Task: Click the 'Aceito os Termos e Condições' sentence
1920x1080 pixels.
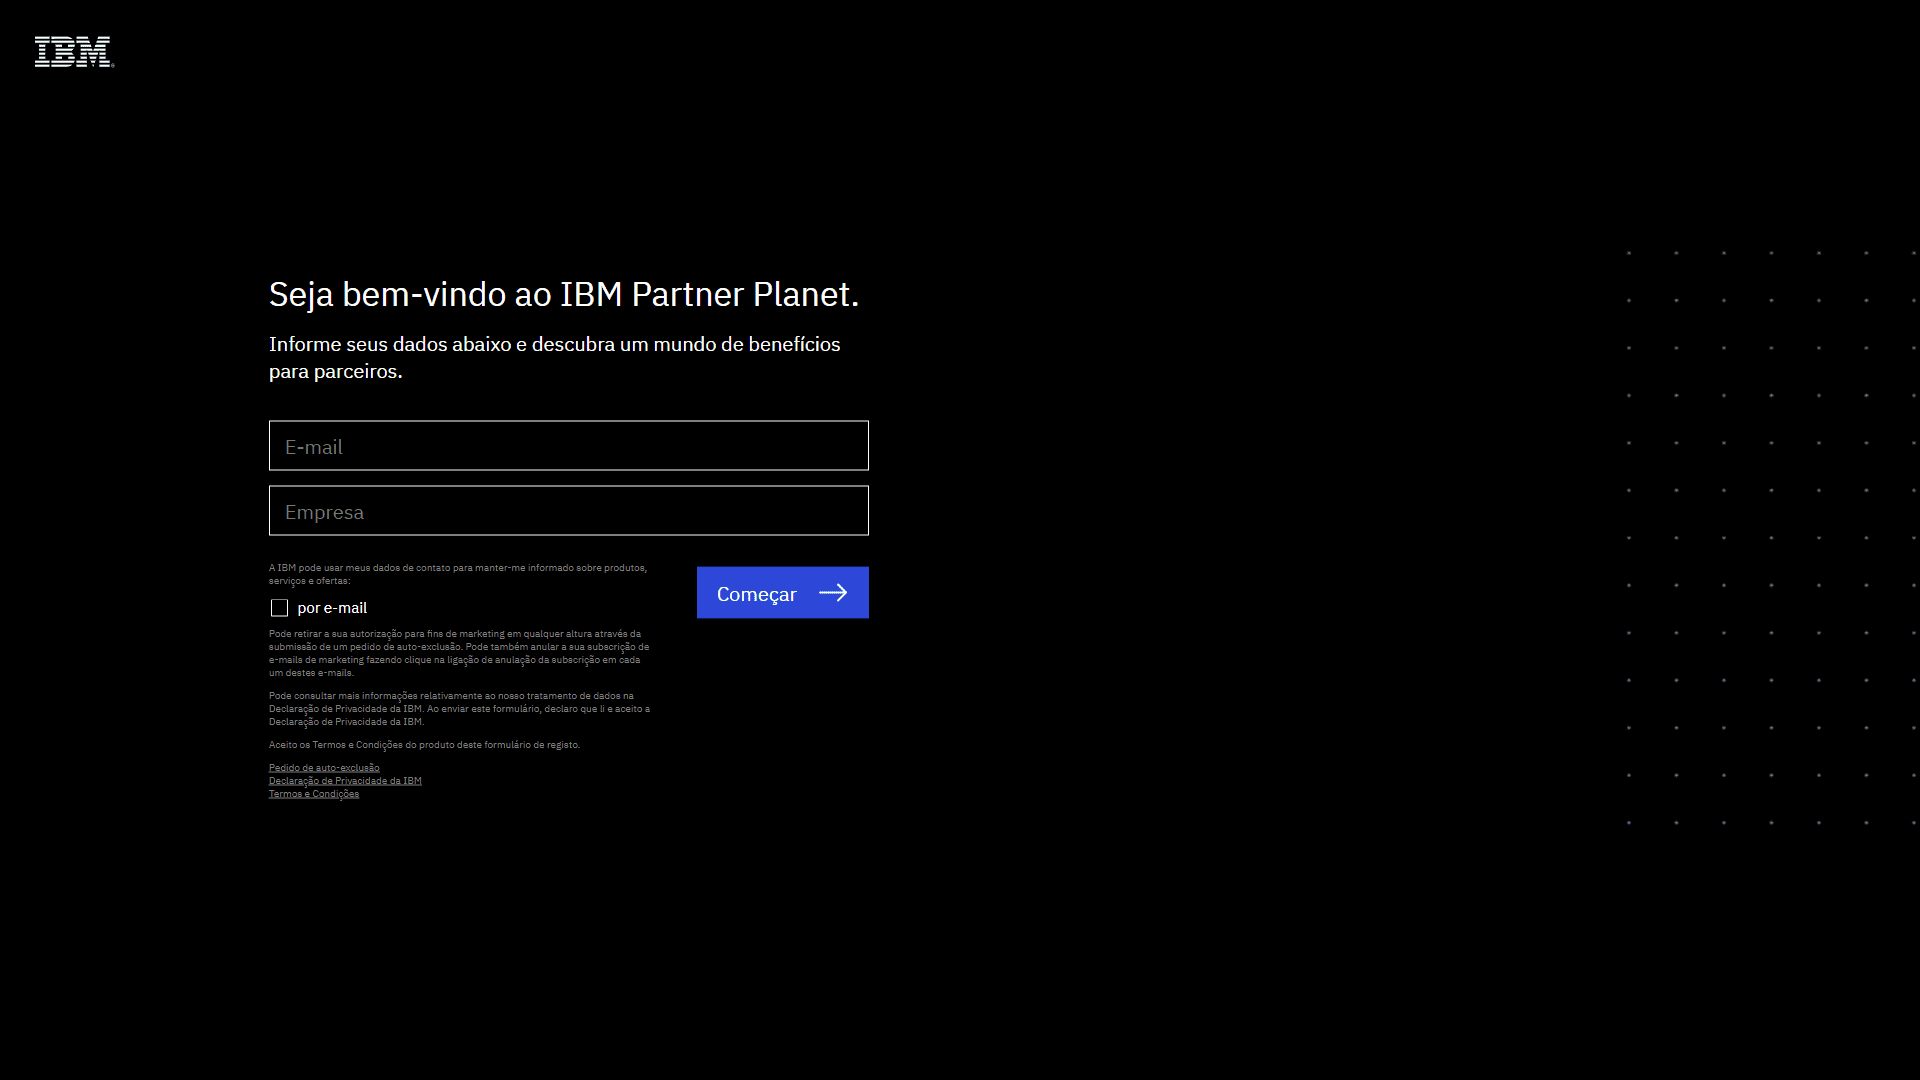Action: pyautogui.click(x=424, y=745)
